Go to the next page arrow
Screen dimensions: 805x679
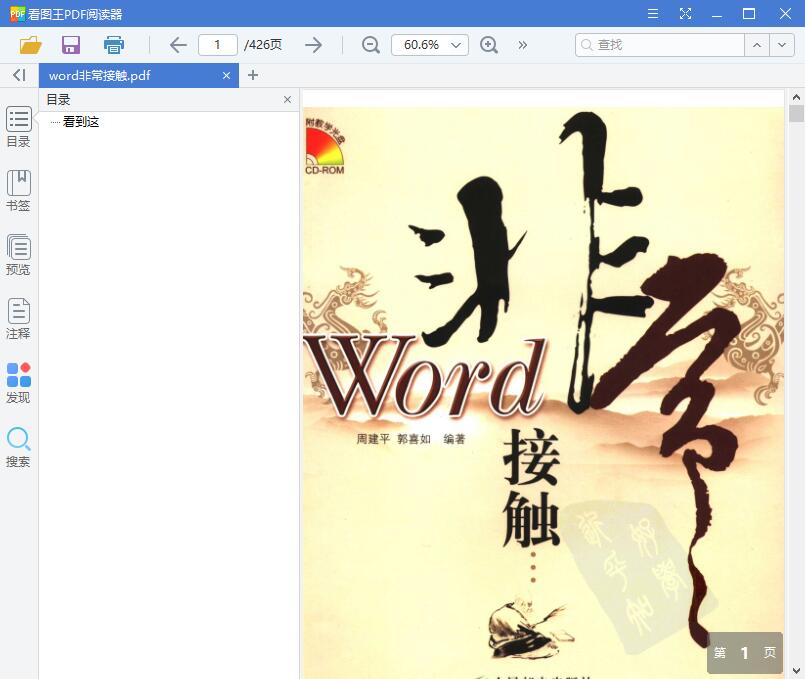point(313,45)
